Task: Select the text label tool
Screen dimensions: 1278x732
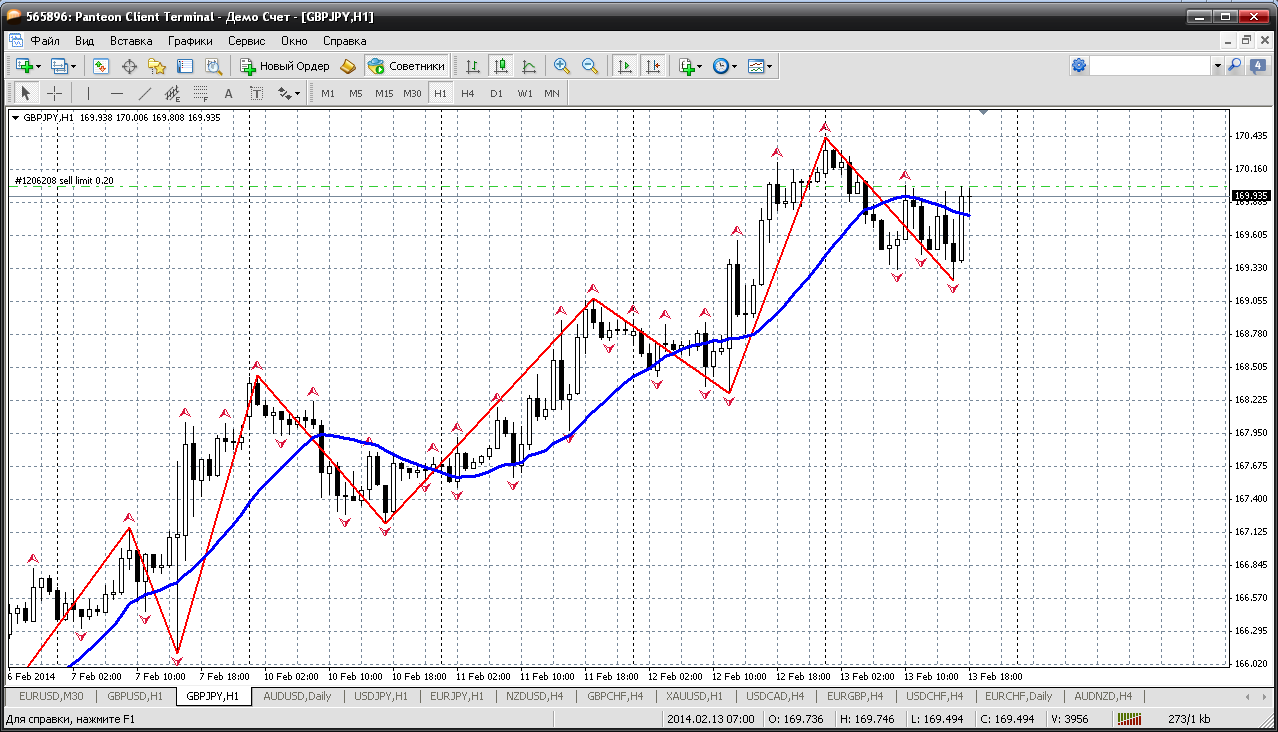Action: tap(228, 93)
